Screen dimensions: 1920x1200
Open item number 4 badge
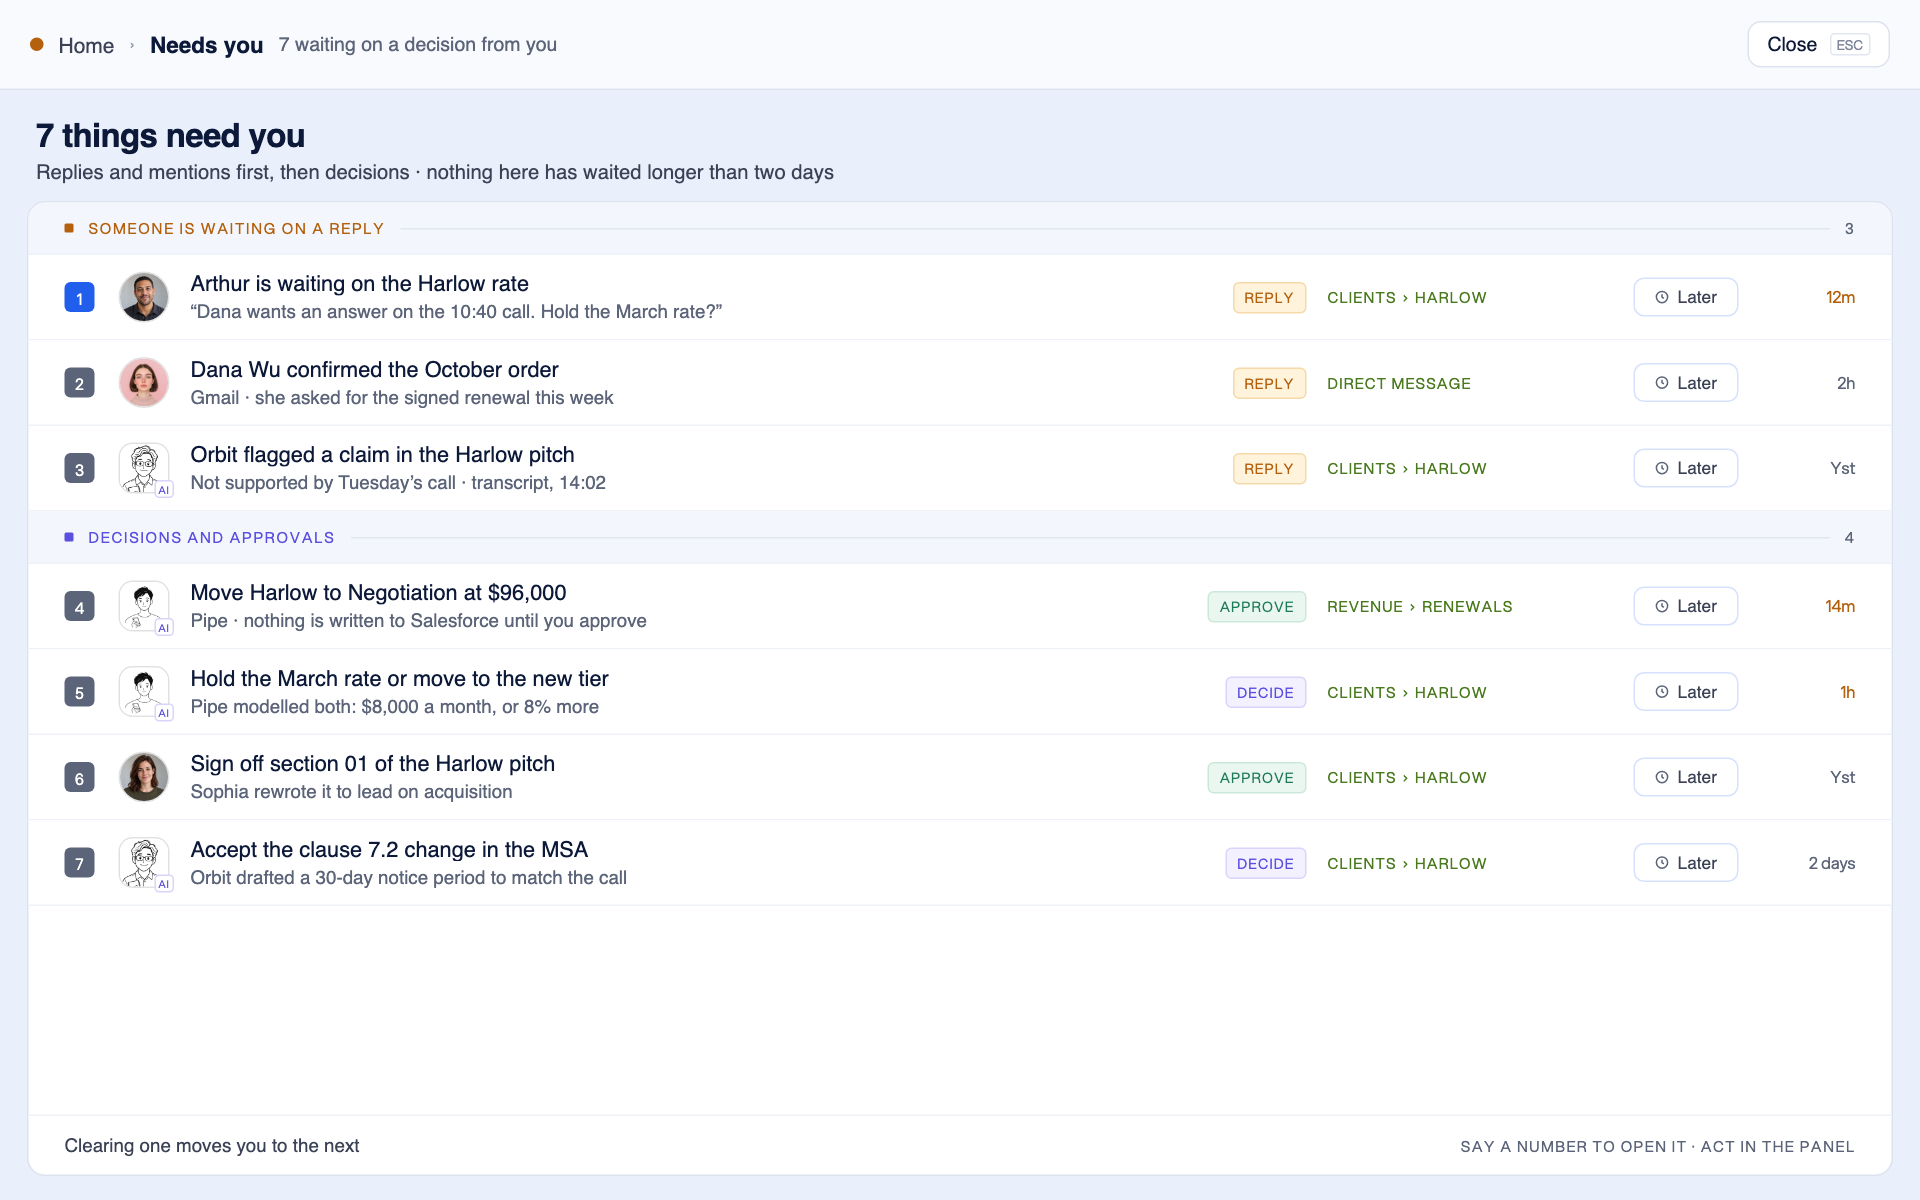pos(79,606)
